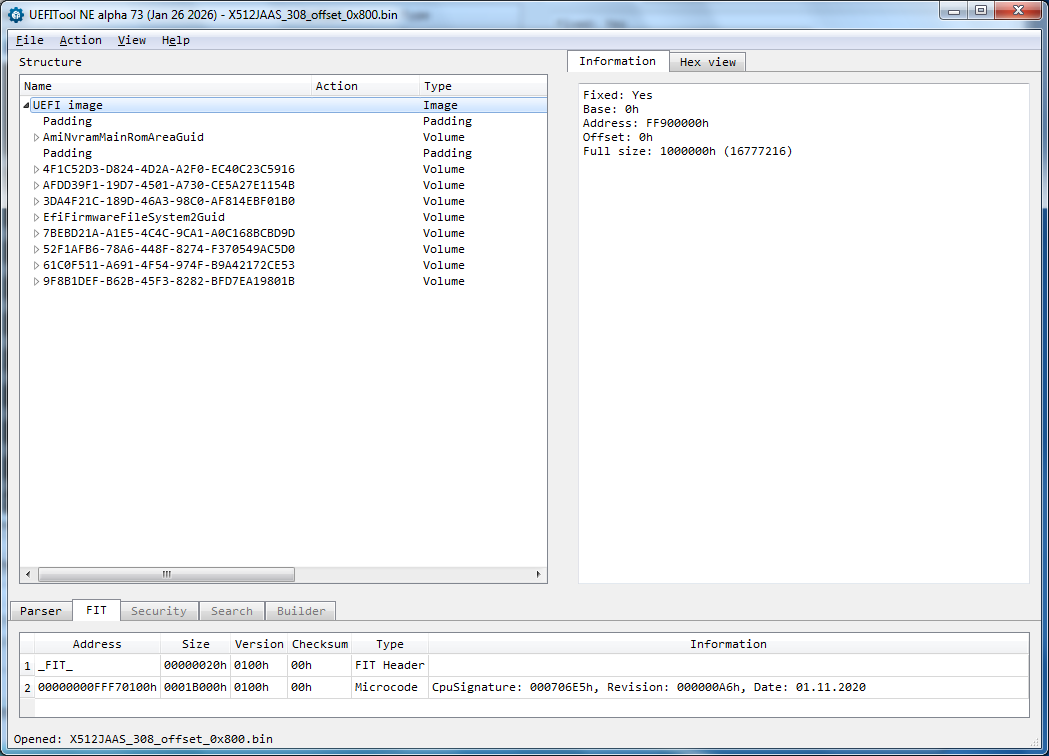Open the View menu
The width and height of the screenshot is (1049, 756).
pos(131,40)
